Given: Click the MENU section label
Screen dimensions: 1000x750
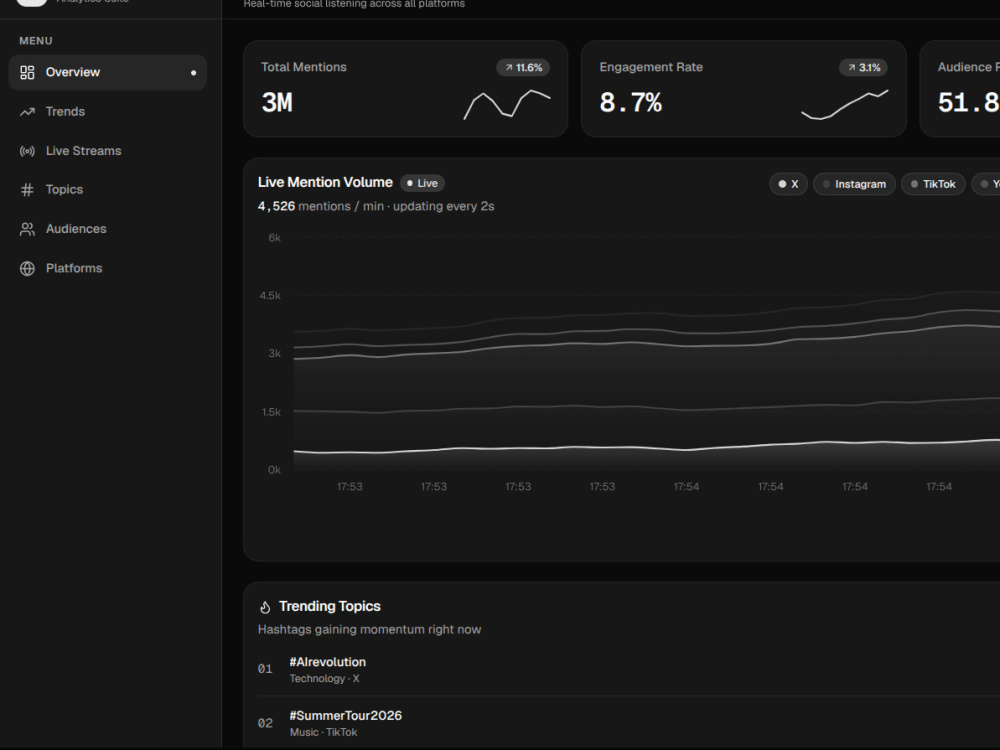Looking at the screenshot, I should point(36,41).
